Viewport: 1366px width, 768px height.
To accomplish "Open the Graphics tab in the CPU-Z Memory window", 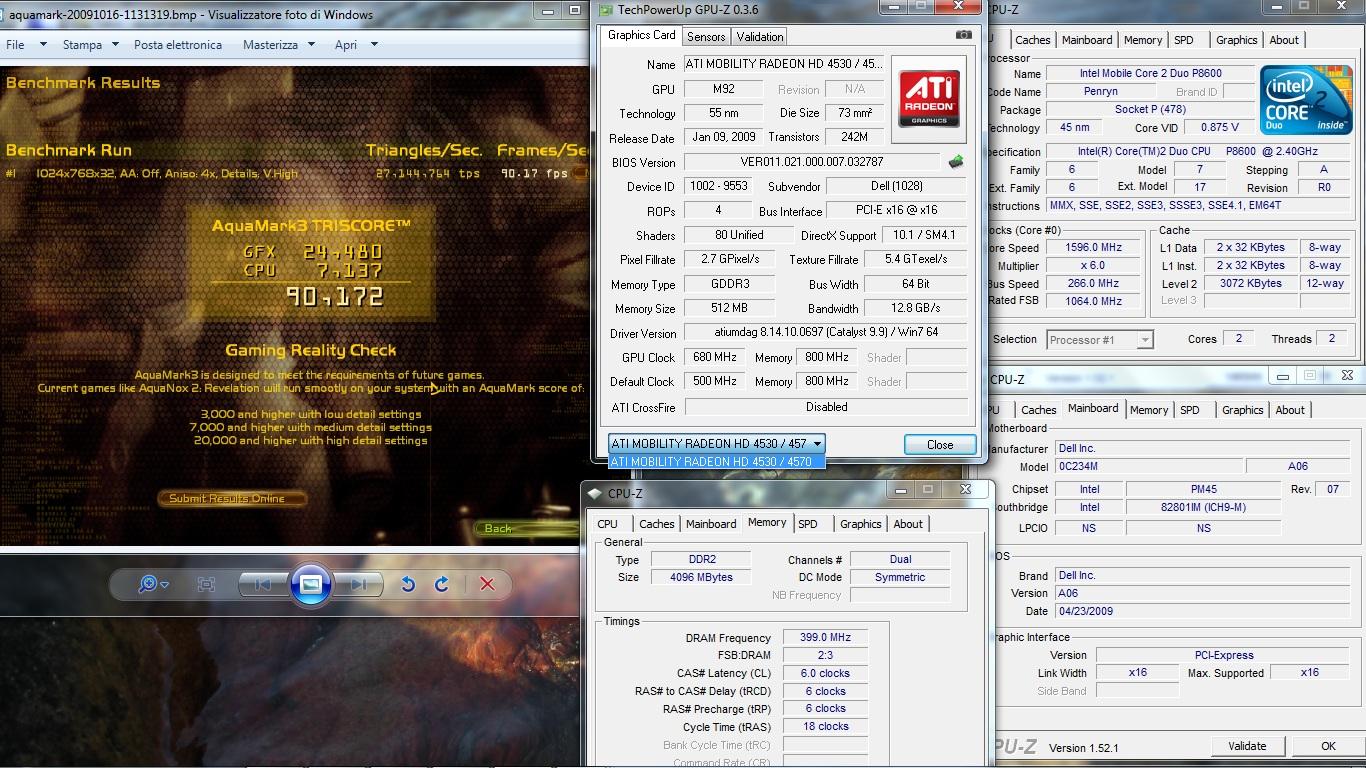I will click(861, 524).
